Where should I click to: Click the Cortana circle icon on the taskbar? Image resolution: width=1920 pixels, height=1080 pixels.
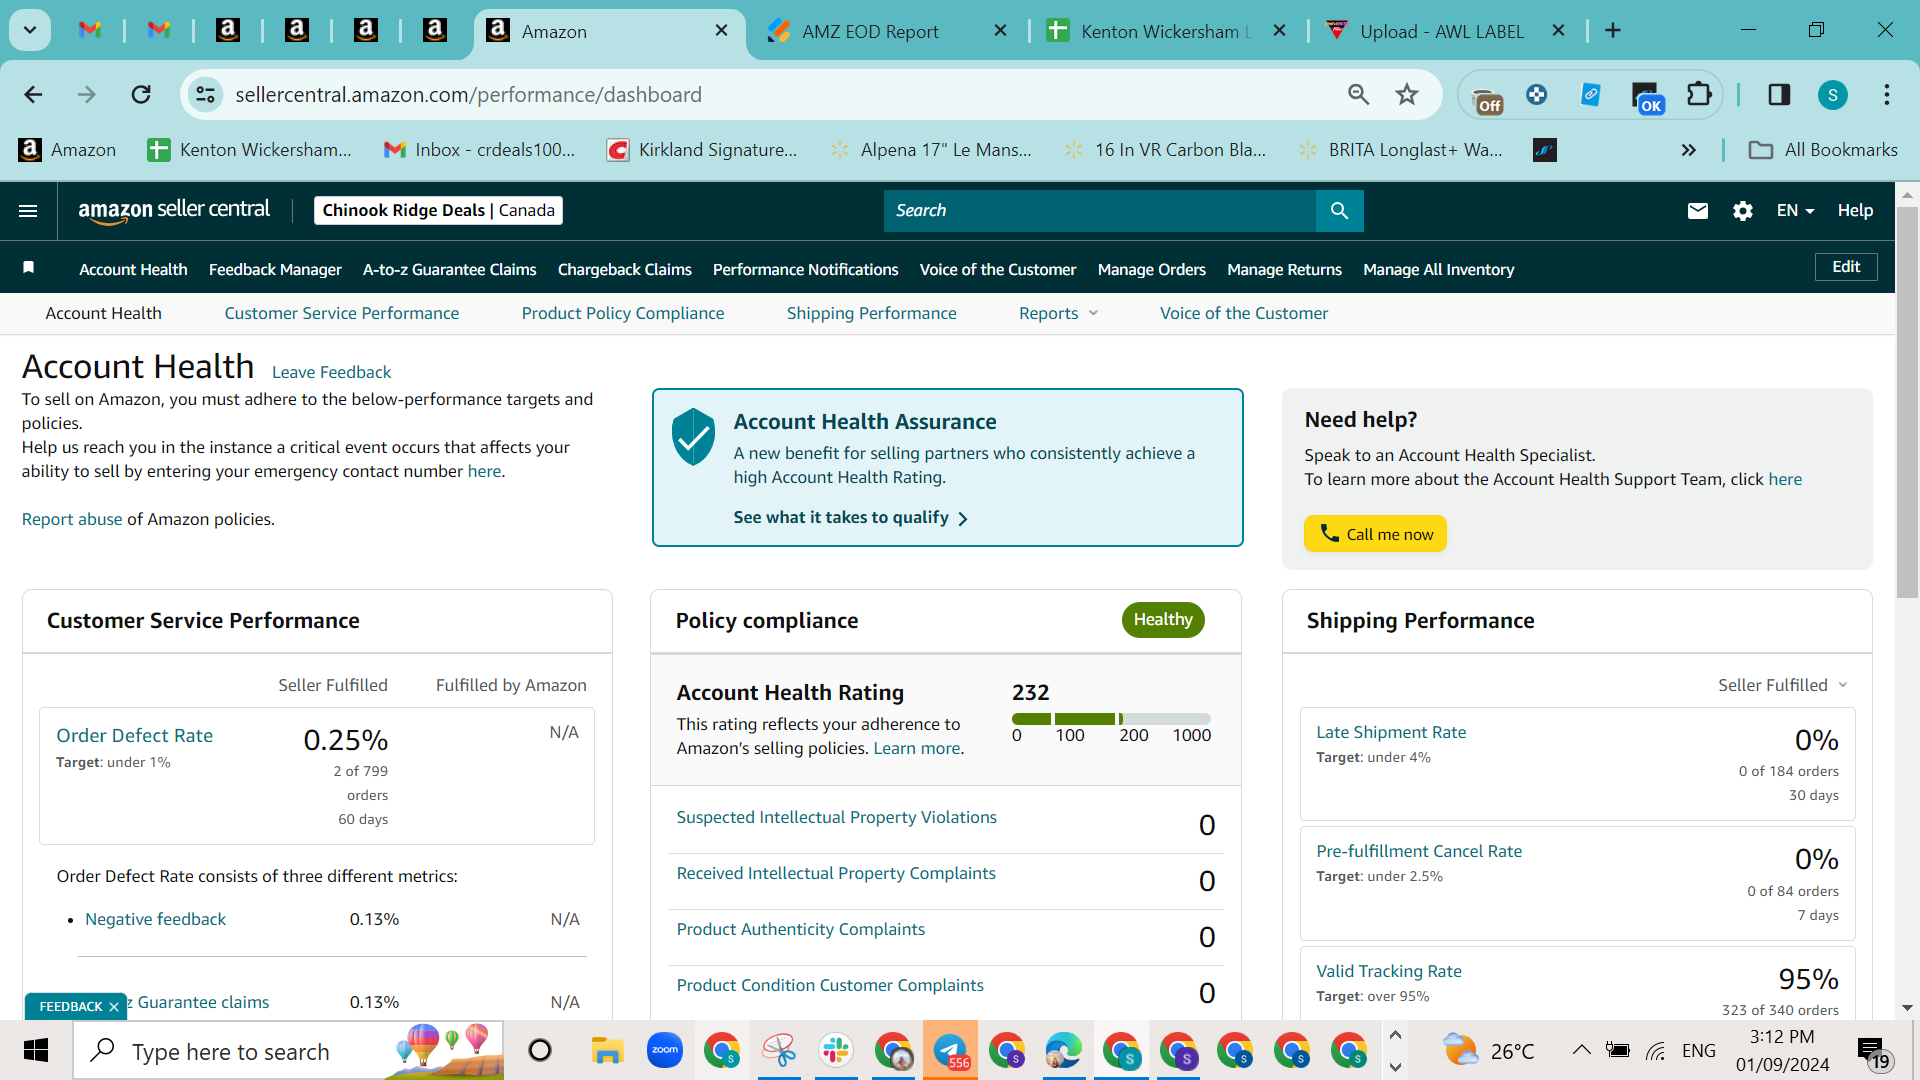click(x=540, y=1051)
